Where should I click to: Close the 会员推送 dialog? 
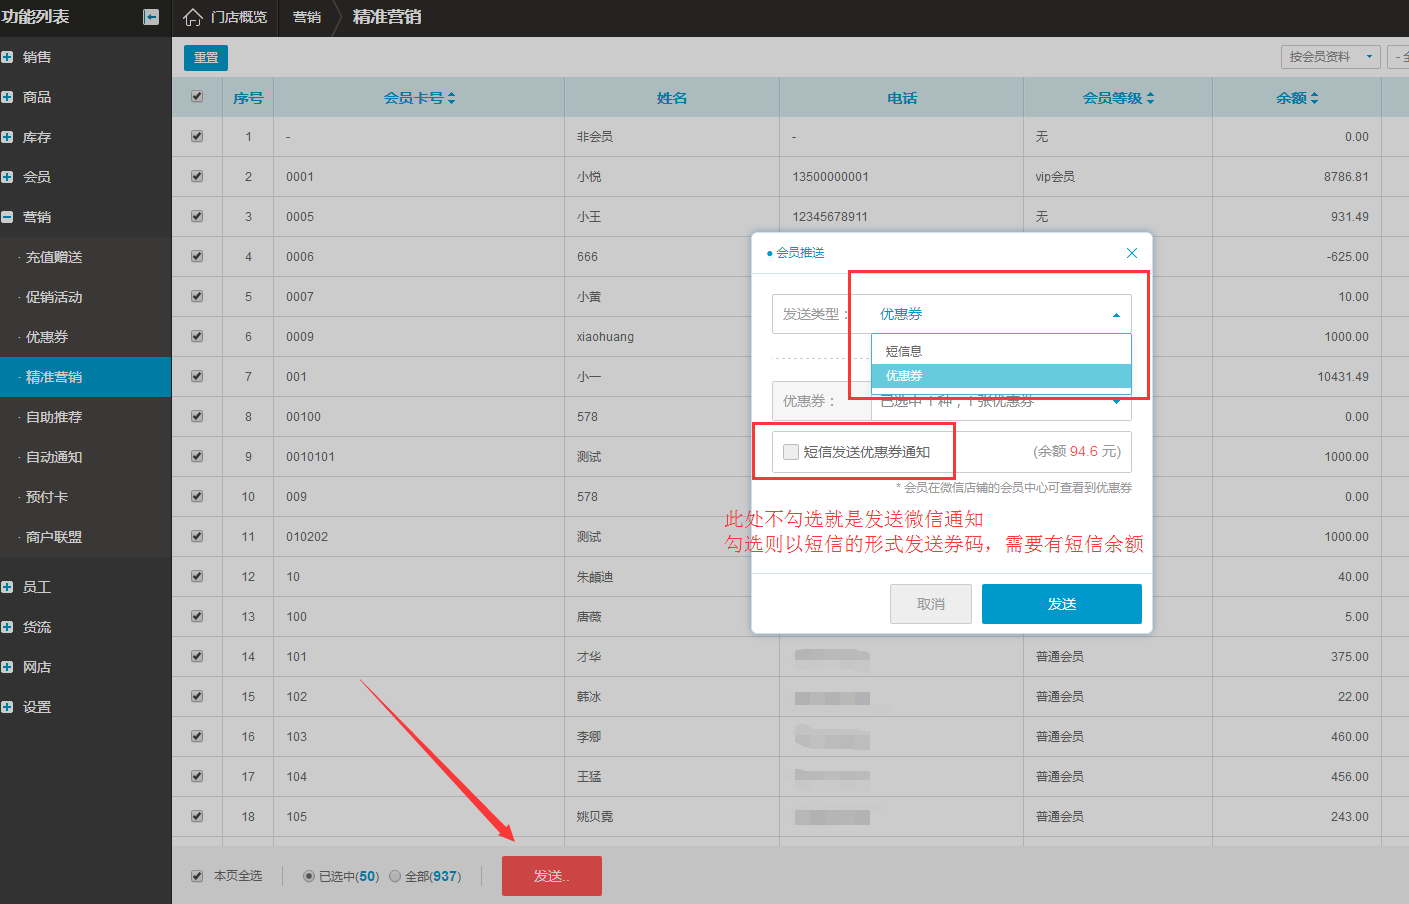click(x=1132, y=253)
